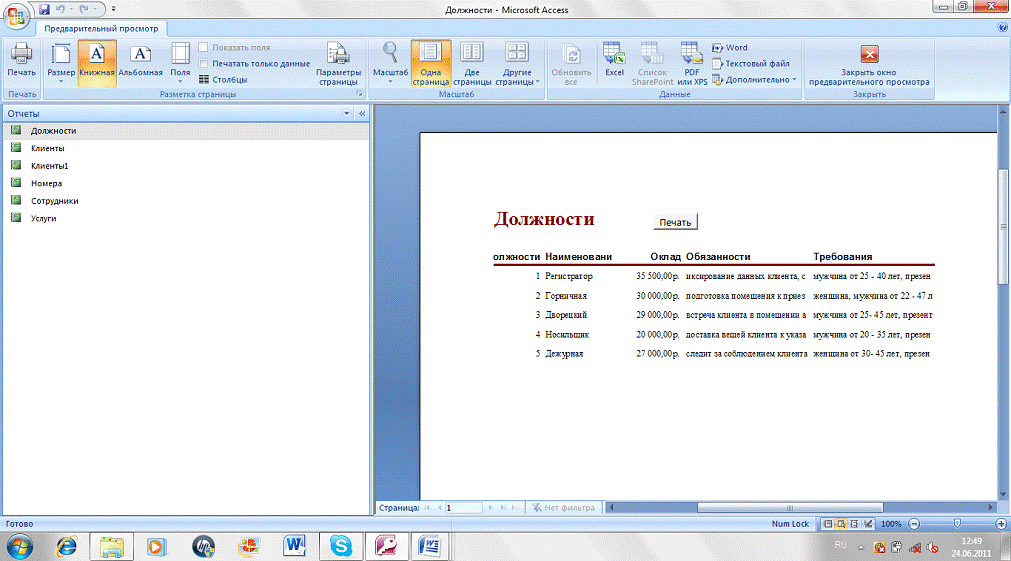Viewport: 1011px width, 561px height.
Task: Close print preview with the red X button
Action: 869,62
